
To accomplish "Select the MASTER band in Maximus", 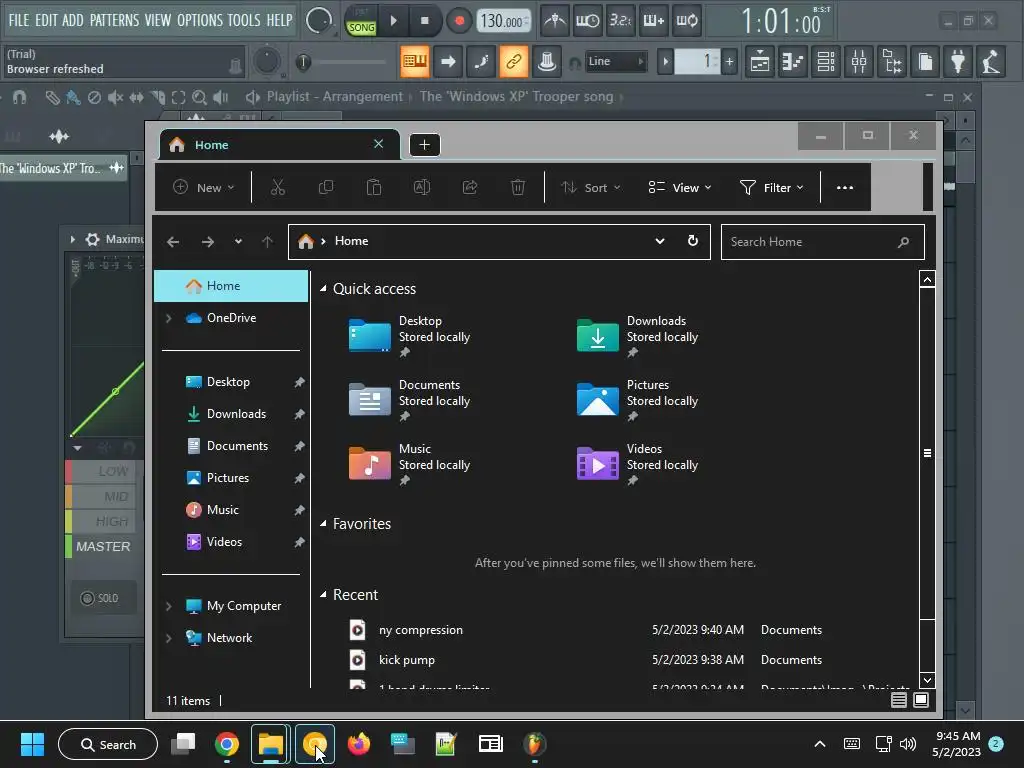I will [x=102, y=547].
